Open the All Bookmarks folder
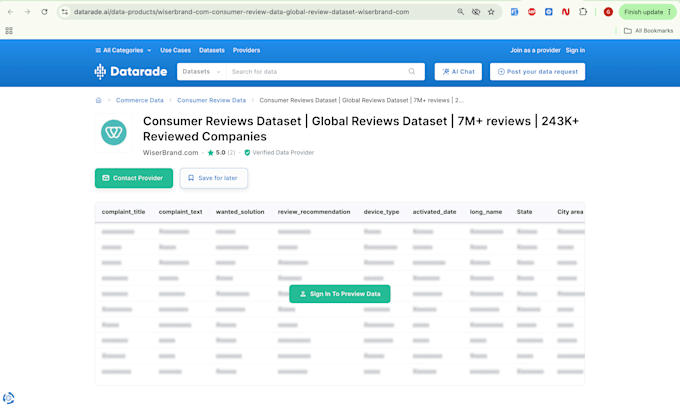The width and height of the screenshot is (680, 407). pyautogui.click(x=648, y=30)
